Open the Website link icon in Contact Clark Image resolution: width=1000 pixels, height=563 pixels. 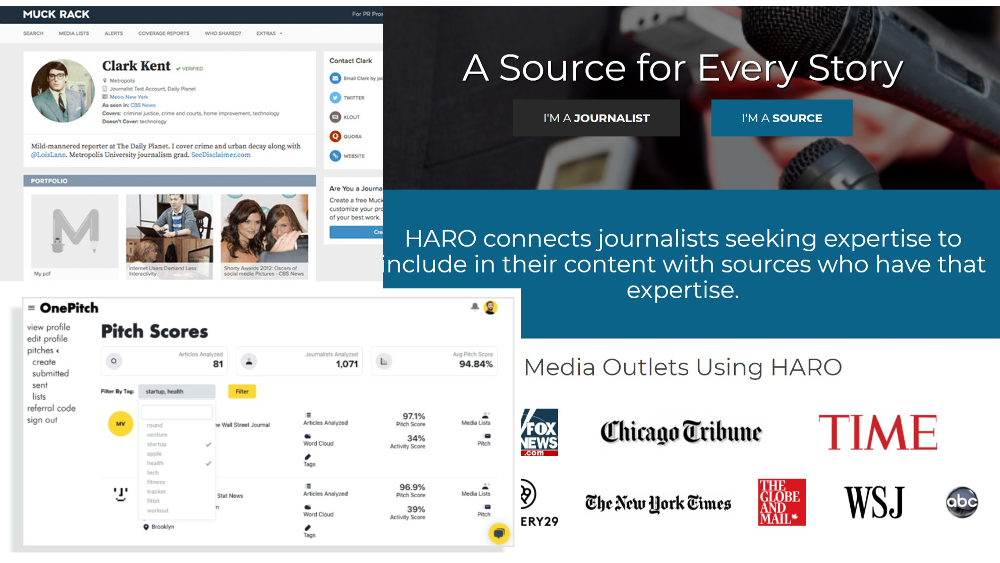click(335, 156)
